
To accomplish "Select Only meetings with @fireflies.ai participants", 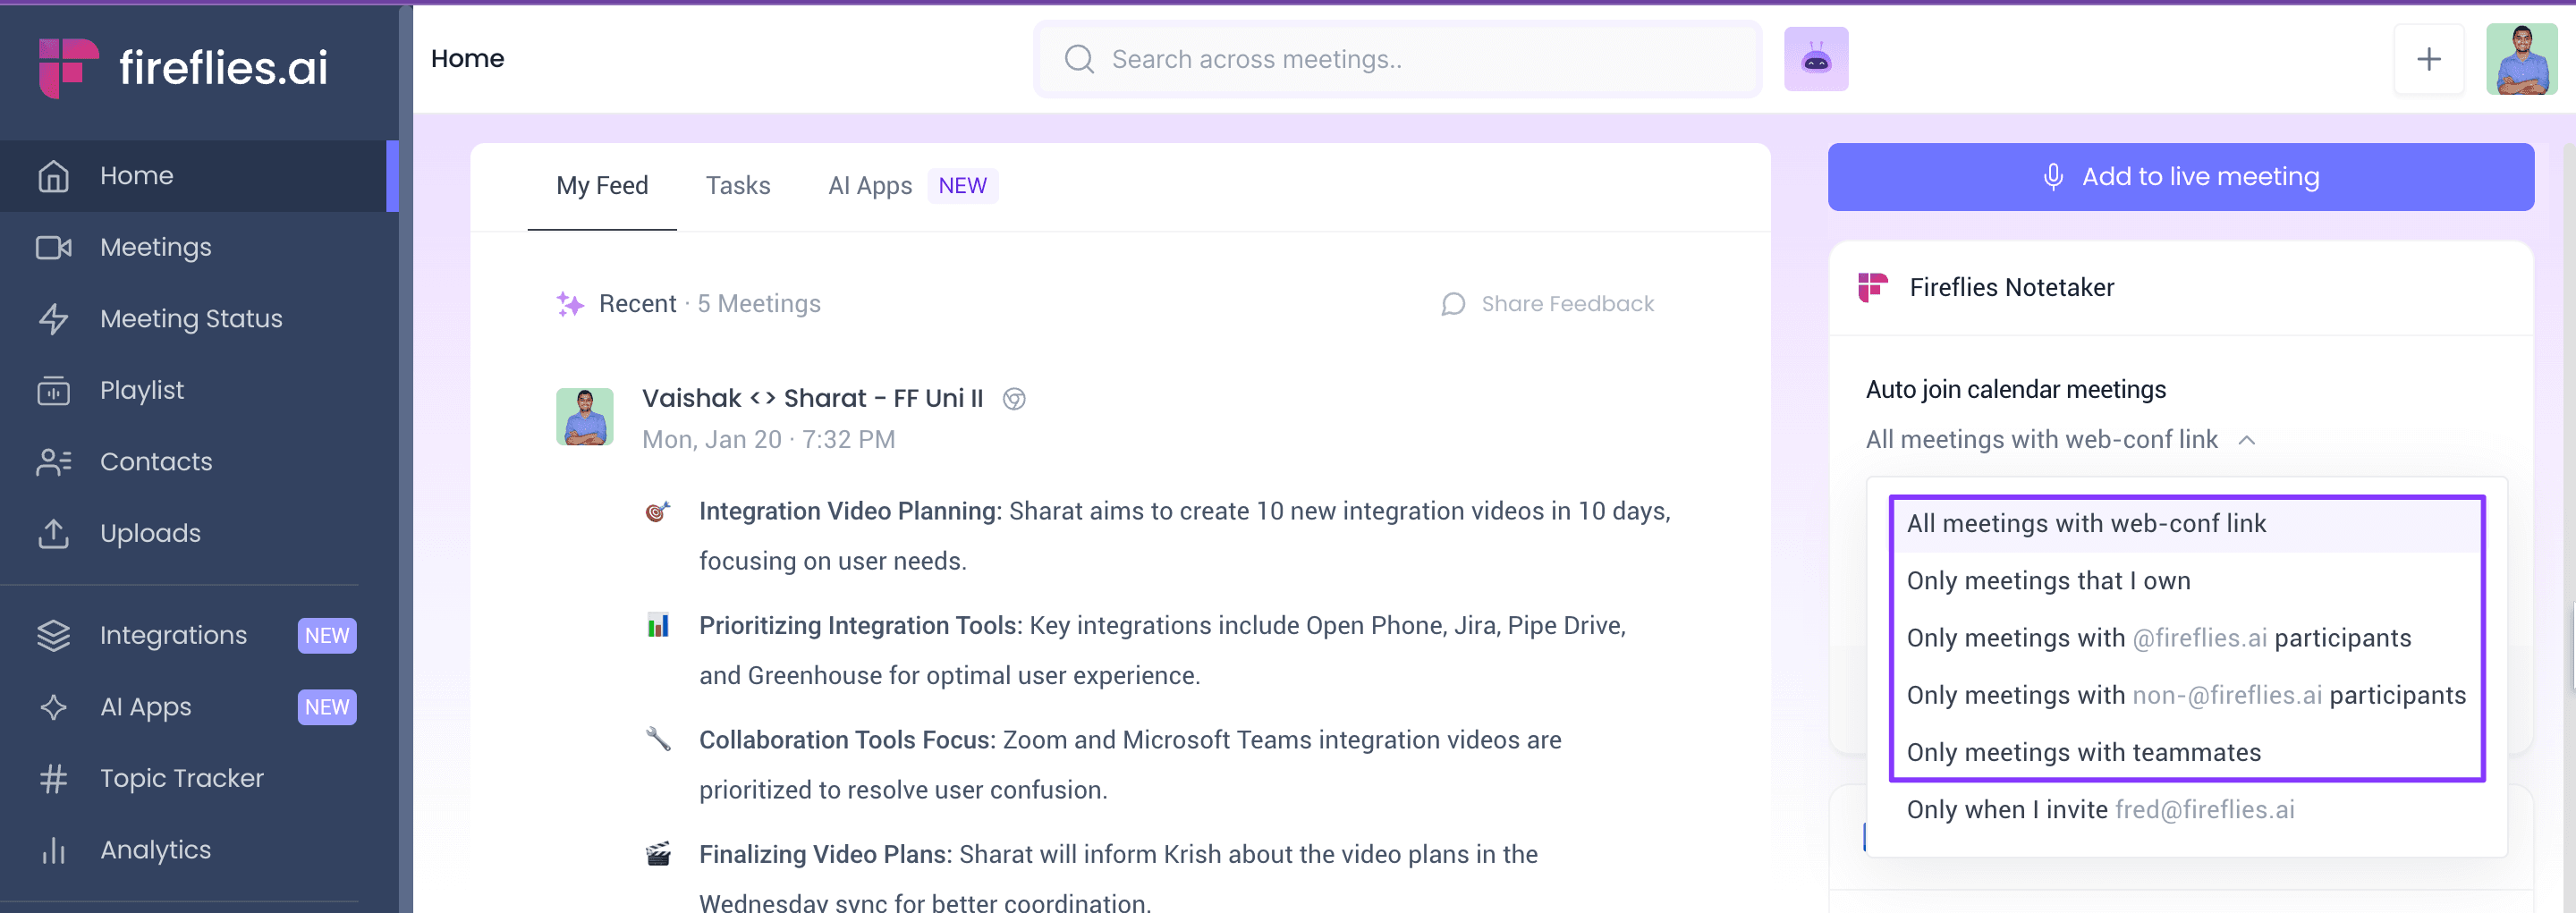I will 2186,638.
